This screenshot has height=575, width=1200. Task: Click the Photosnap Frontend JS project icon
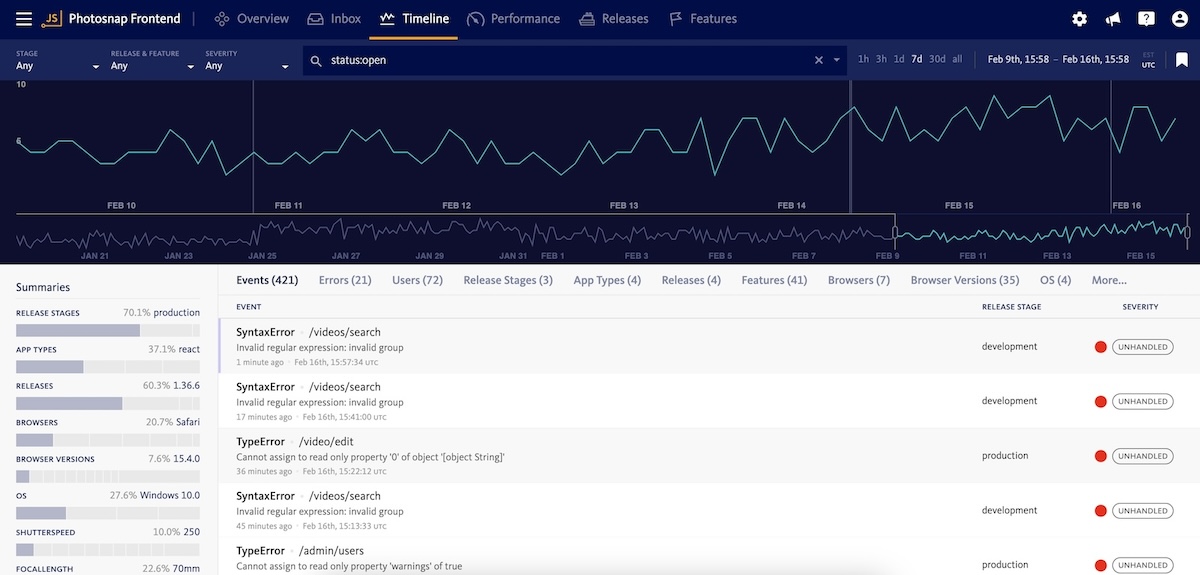52,19
